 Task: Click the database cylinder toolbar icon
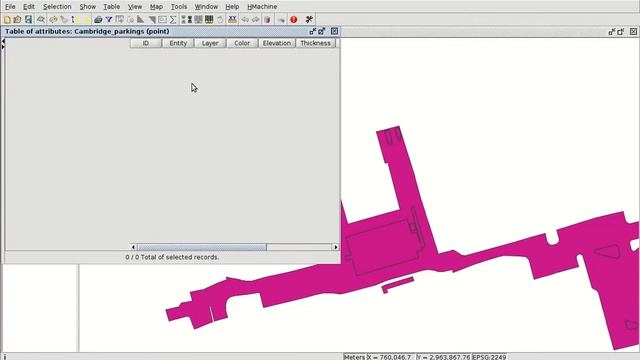click(x=267, y=20)
